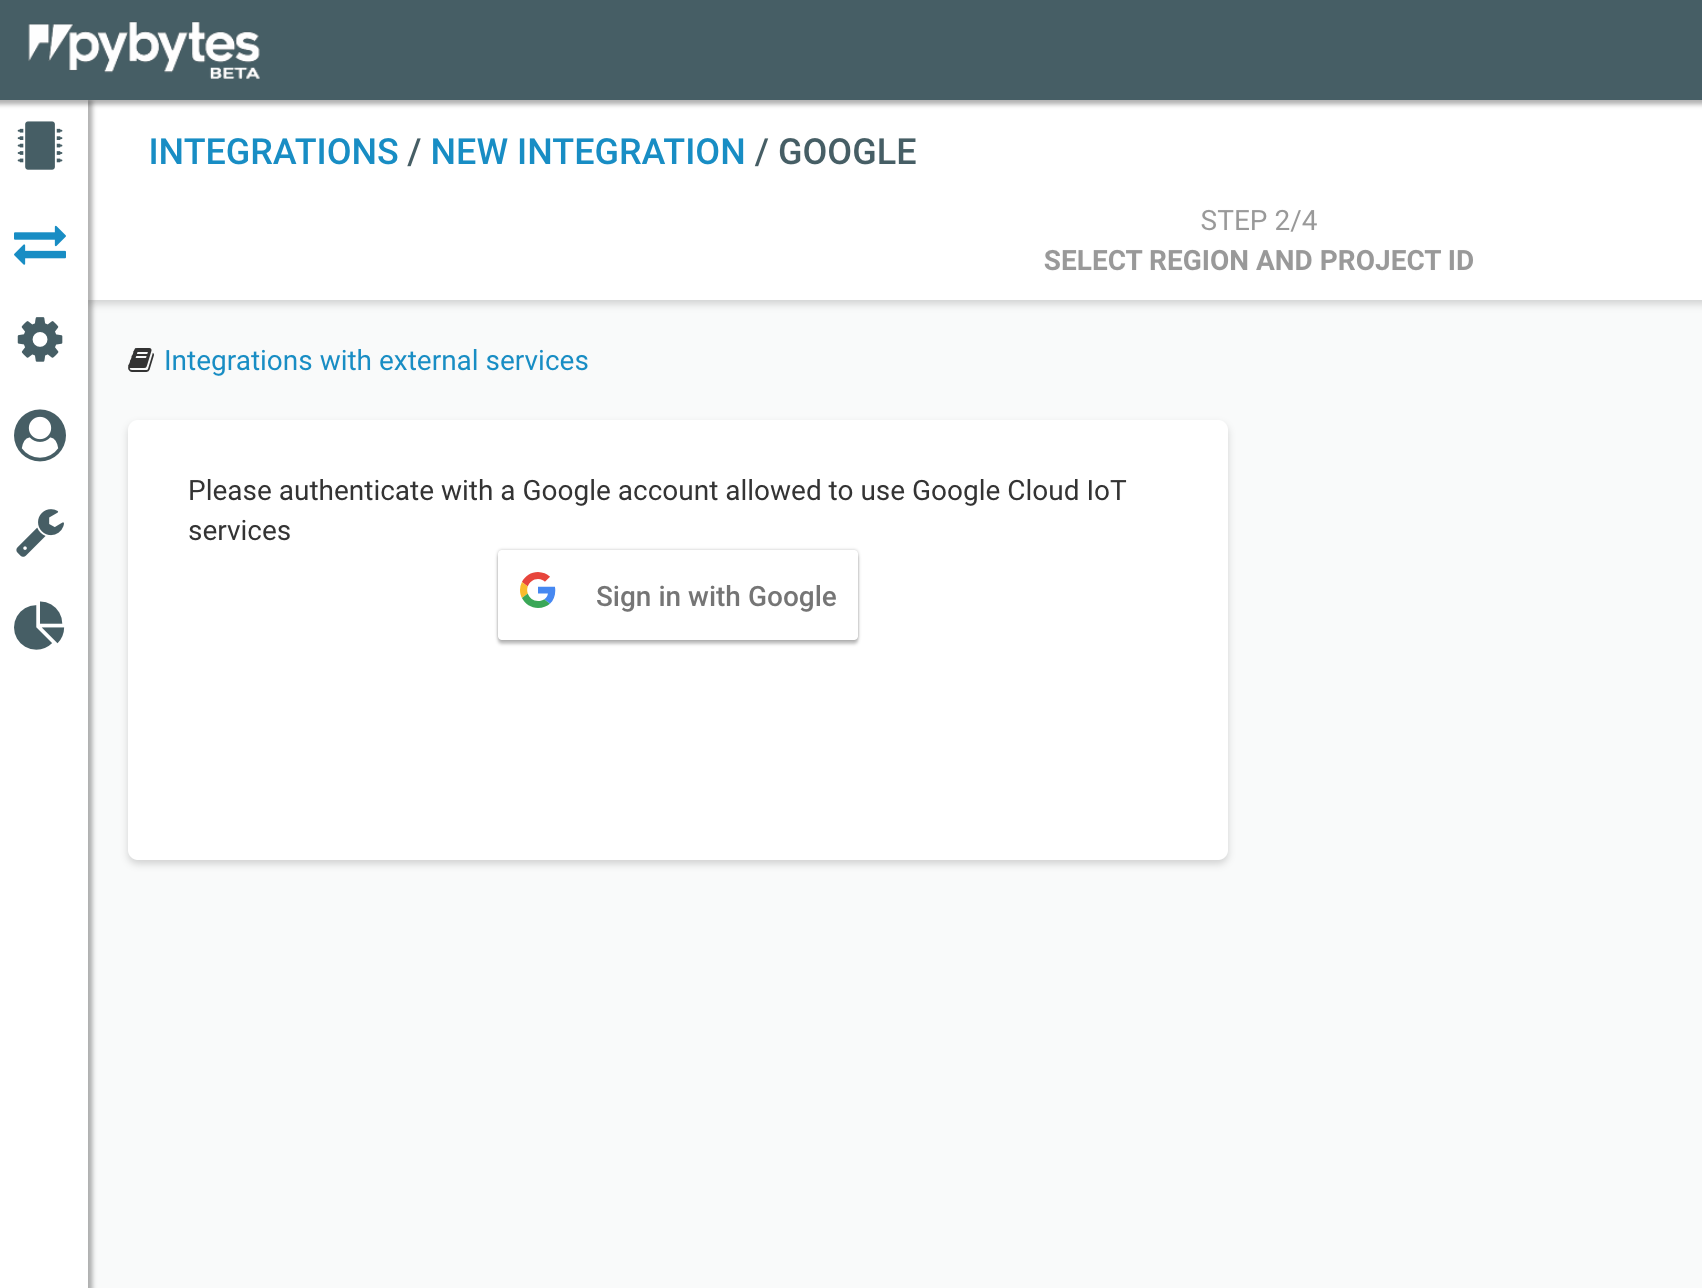Click the user profile icon
This screenshot has height=1288, width=1702.
[39, 436]
